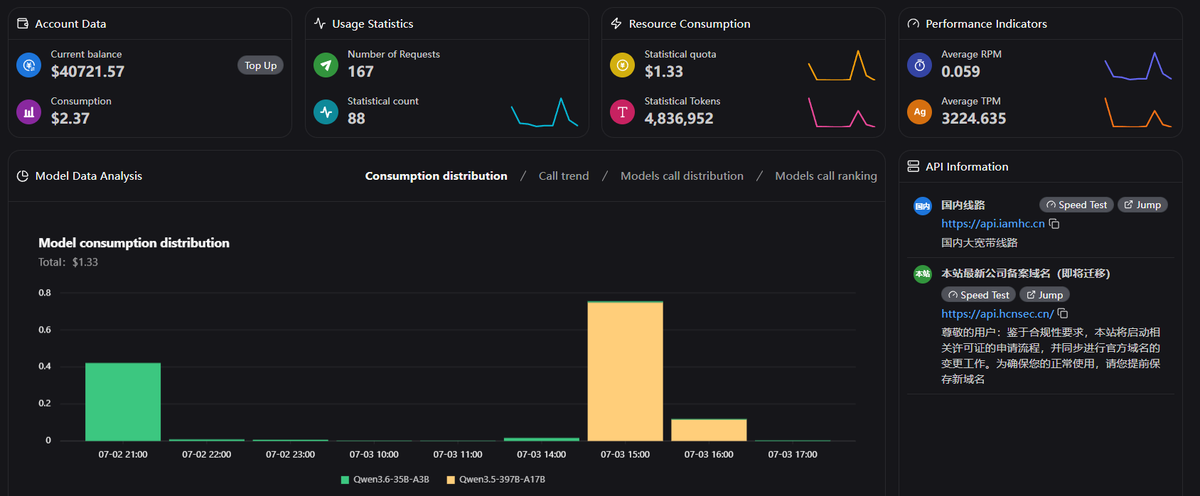
Task: Click the tall bar at 07-03 15:00
Action: (x=625, y=371)
